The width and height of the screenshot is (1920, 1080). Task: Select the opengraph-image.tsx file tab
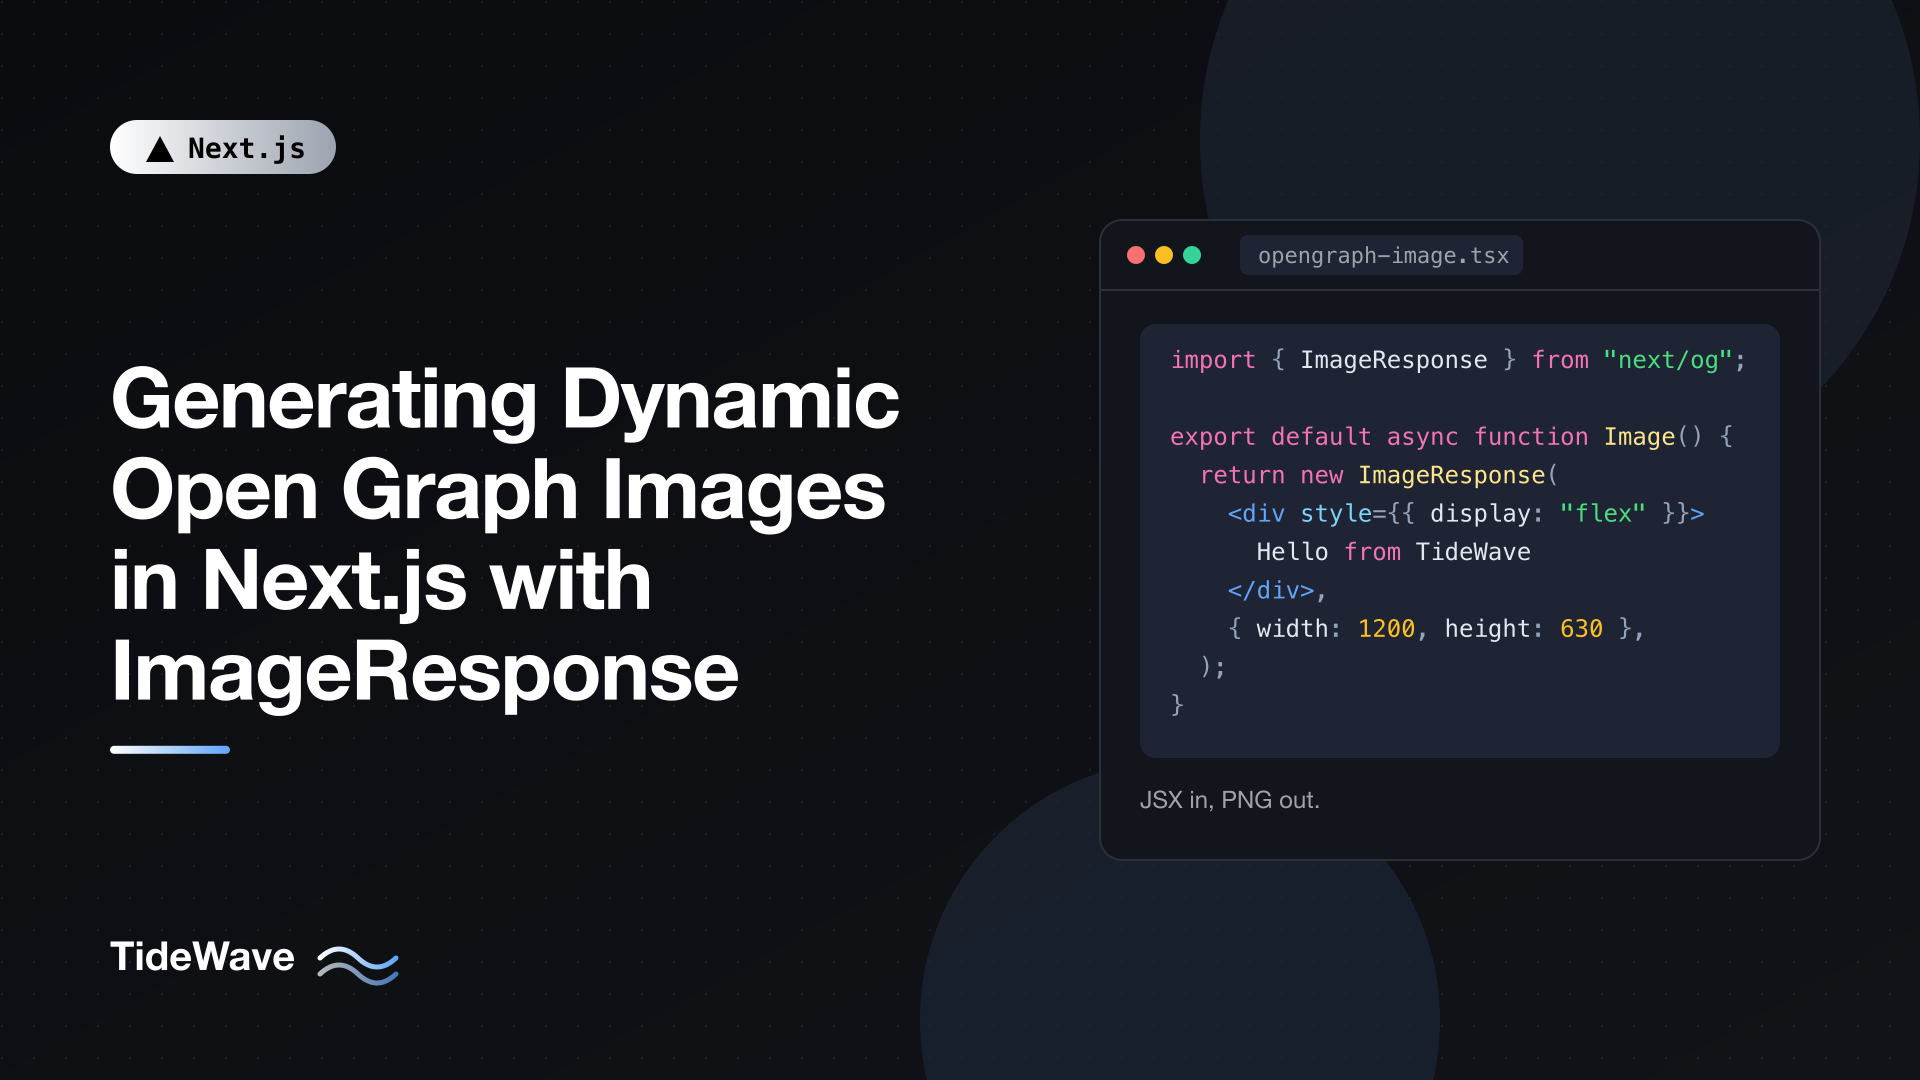[1381, 255]
